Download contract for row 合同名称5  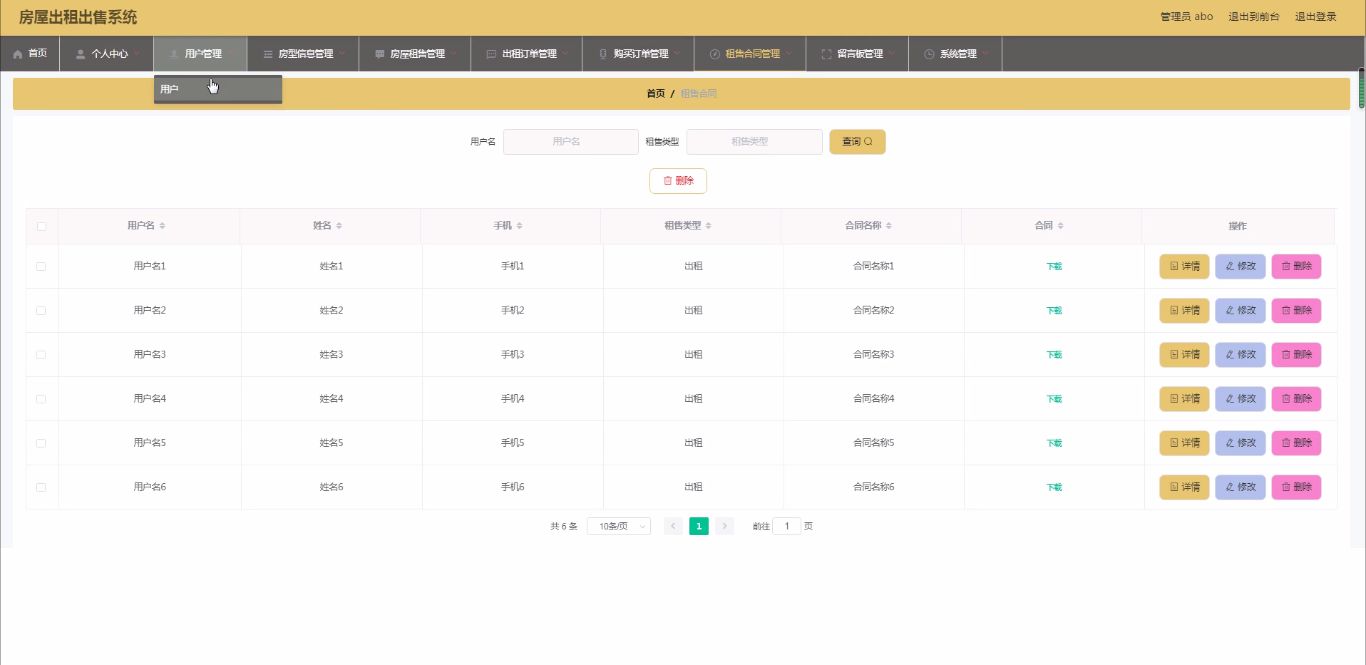click(x=1054, y=443)
